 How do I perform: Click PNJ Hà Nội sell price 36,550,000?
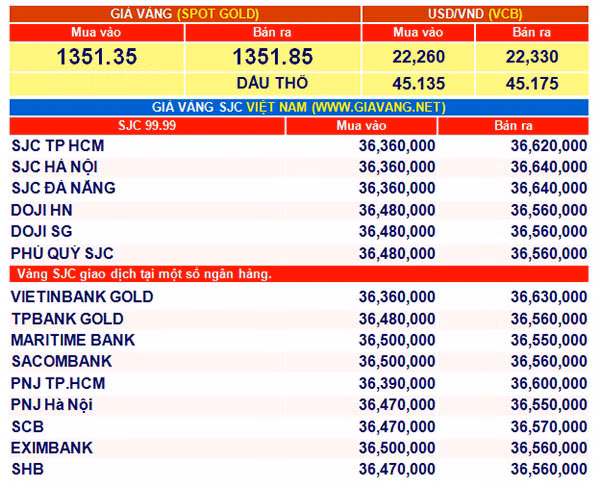(x=549, y=405)
